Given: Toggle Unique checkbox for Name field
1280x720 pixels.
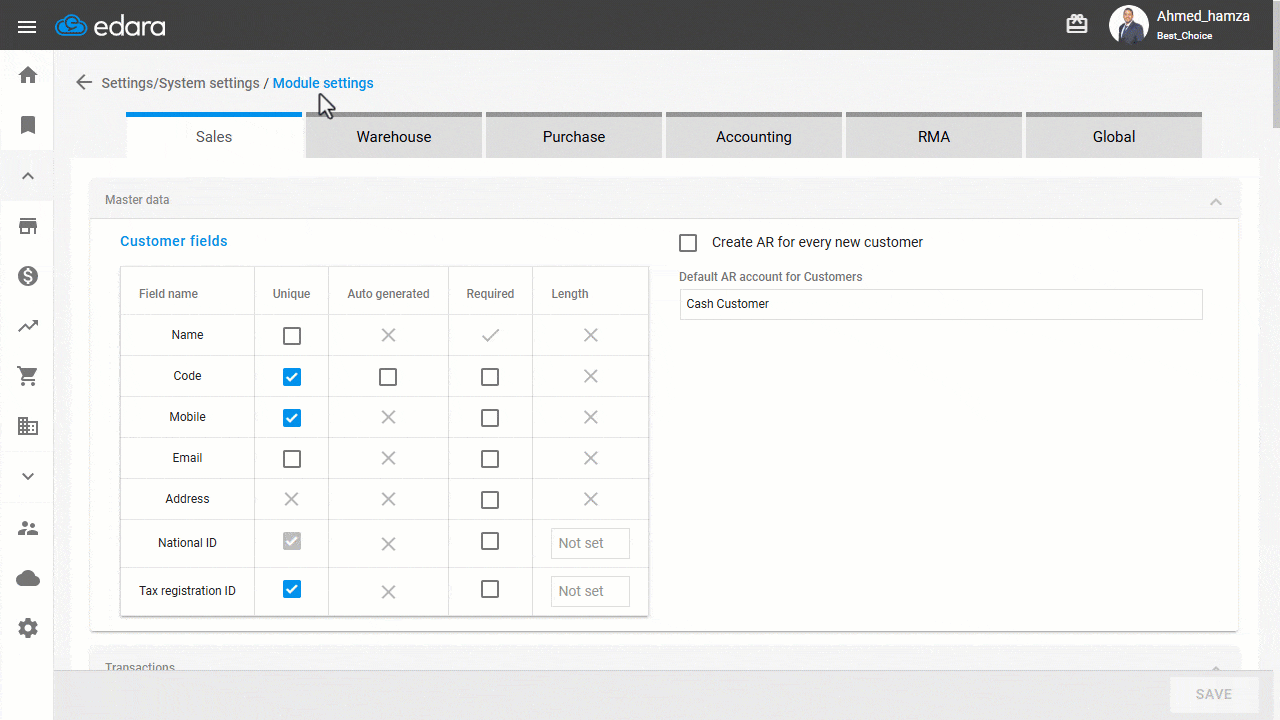Looking at the screenshot, I should [x=292, y=336].
